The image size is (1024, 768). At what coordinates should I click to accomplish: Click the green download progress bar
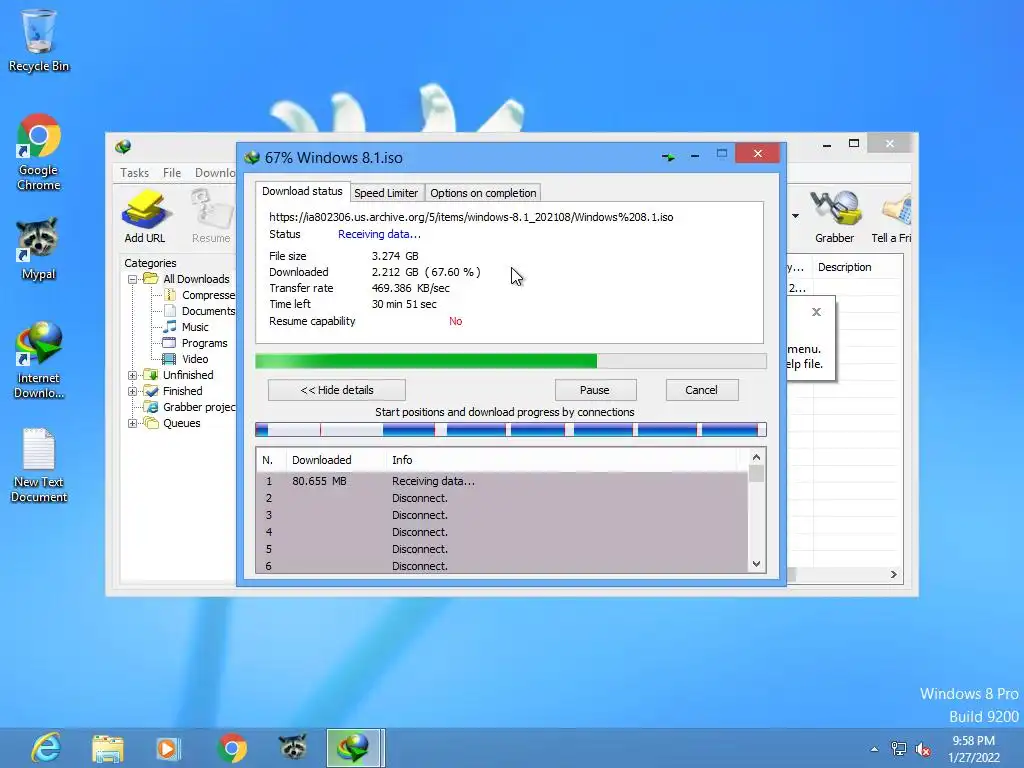pyautogui.click(x=510, y=361)
